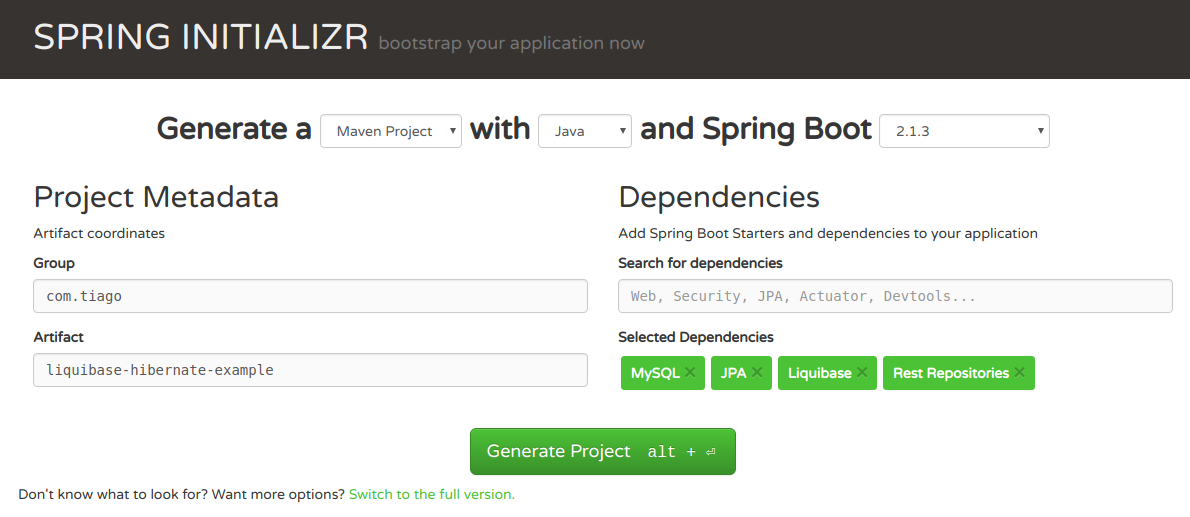Click the MySQL dependency tag label
Viewport: 1190px width, 517px height.
pos(655,373)
